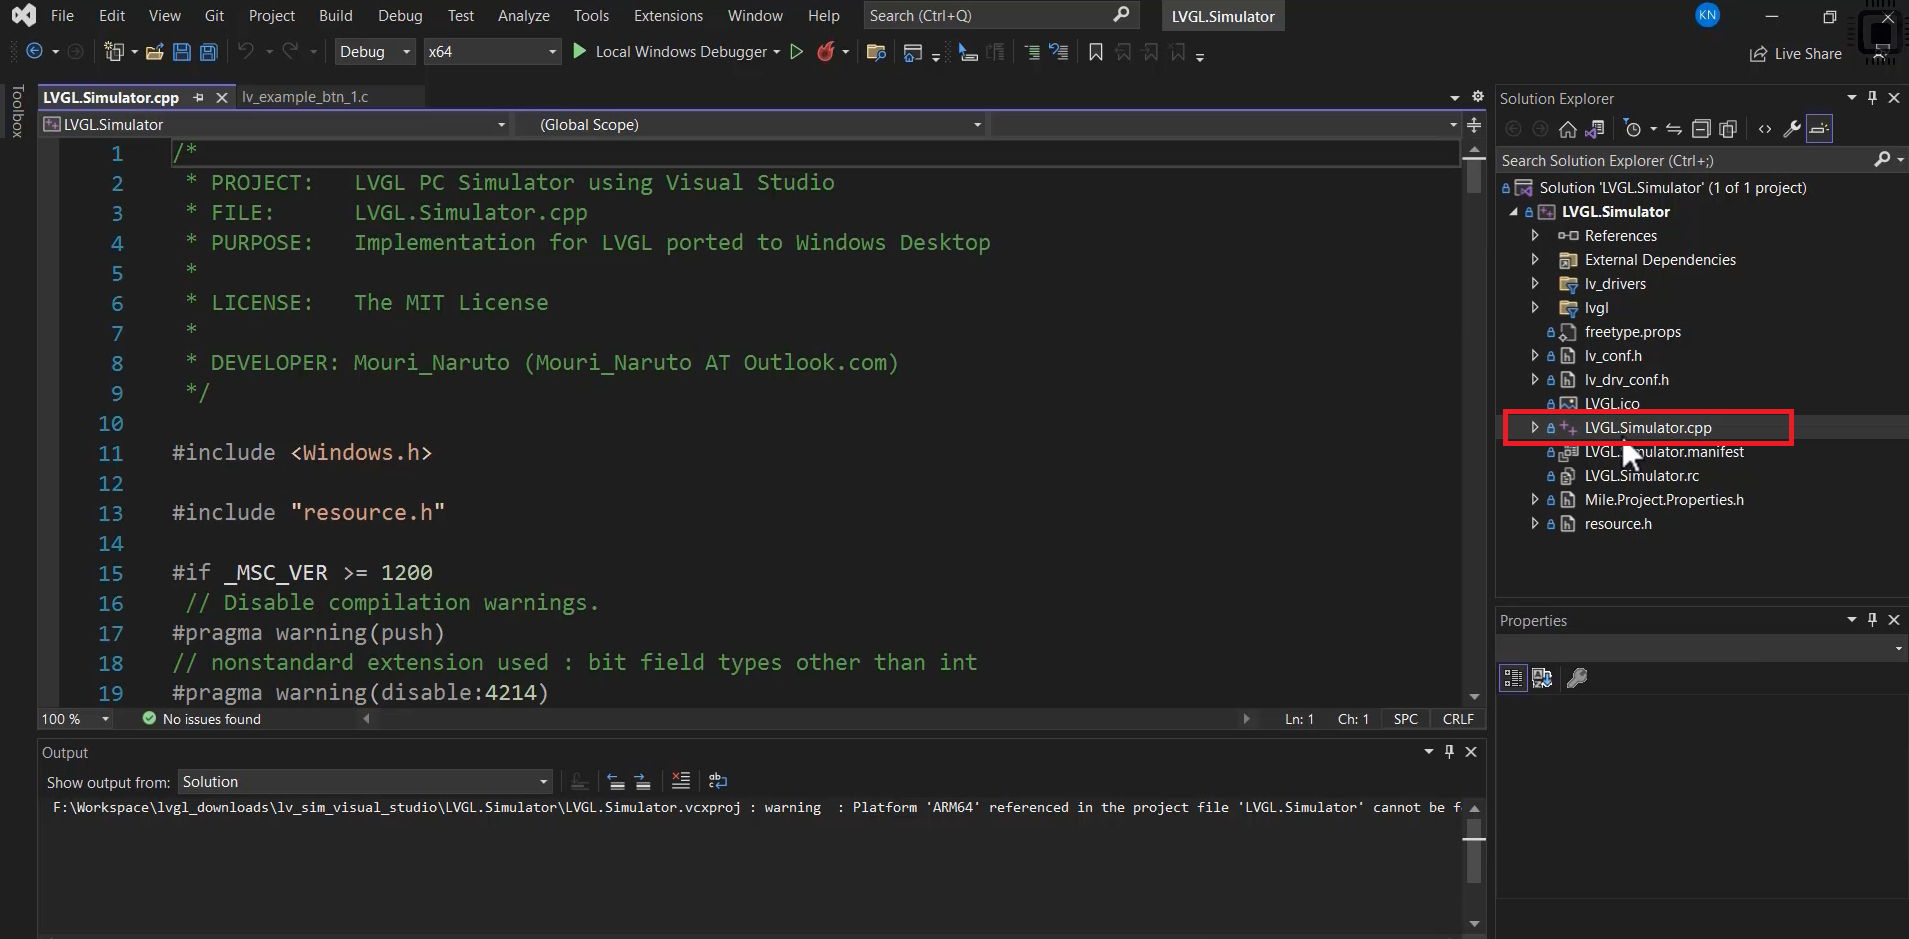Image resolution: width=1909 pixels, height=939 pixels.
Task: Click the Property Pages wrench in Properties
Action: click(1577, 678)
